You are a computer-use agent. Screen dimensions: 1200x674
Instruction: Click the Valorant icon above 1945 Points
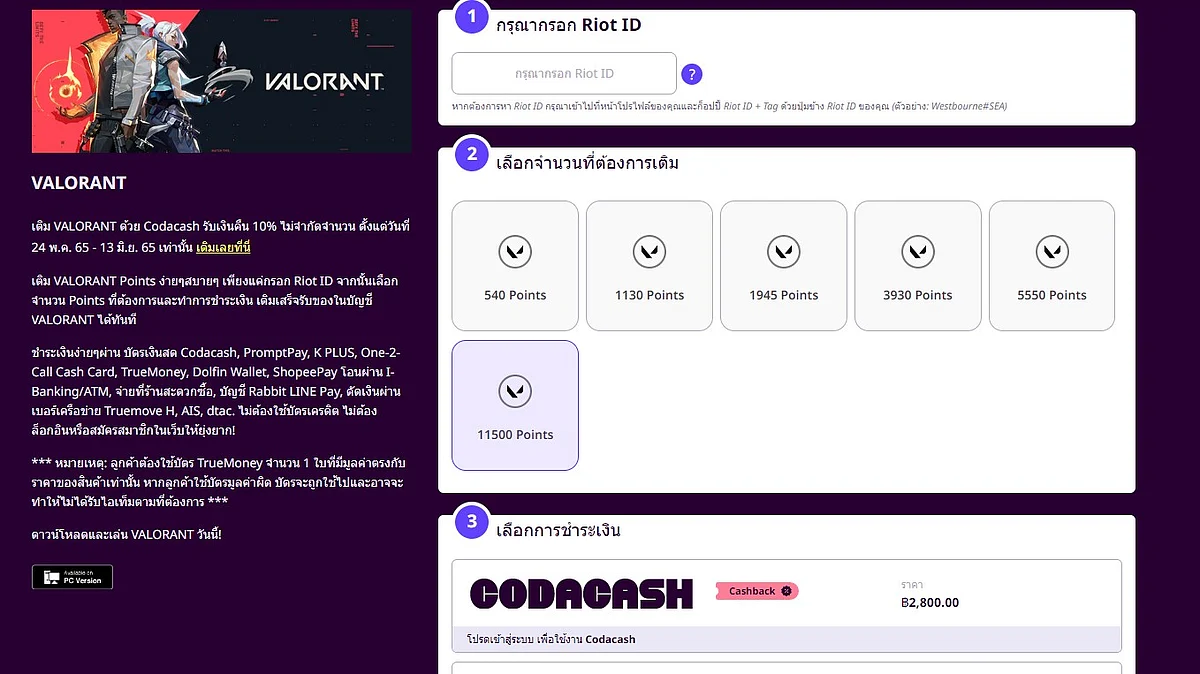pyautogui.click(x=783, y=252)
